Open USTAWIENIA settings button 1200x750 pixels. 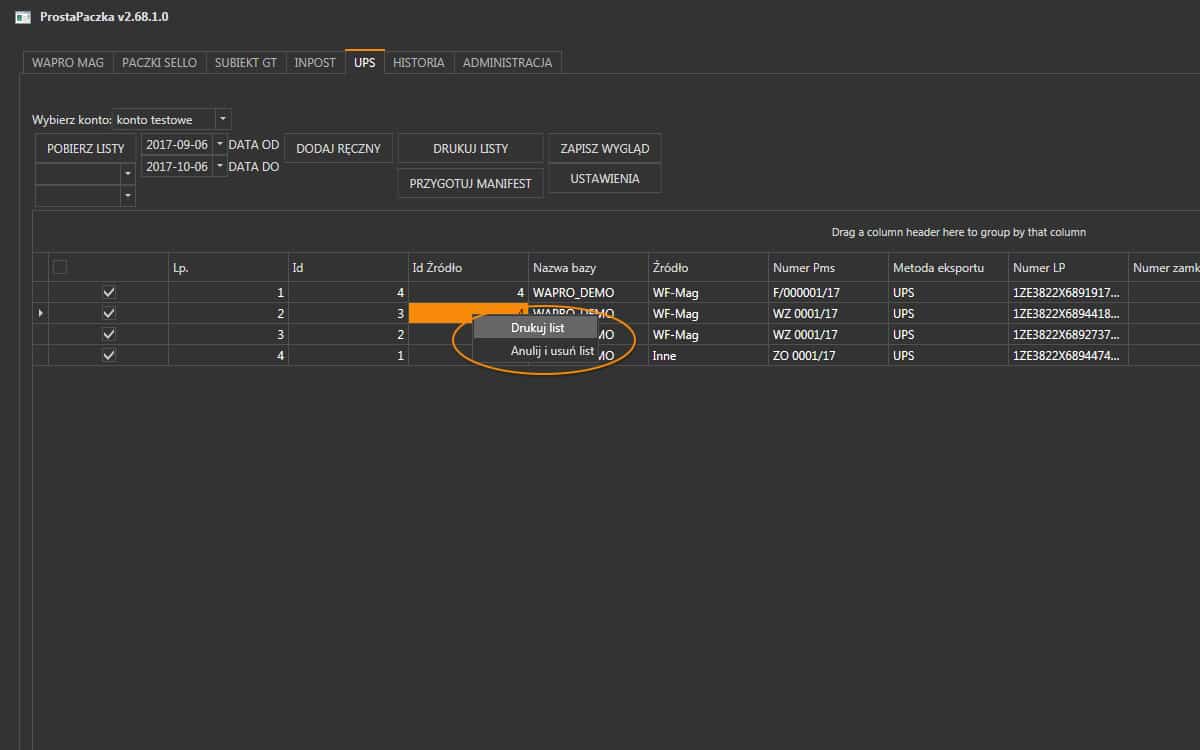(605, 178)
